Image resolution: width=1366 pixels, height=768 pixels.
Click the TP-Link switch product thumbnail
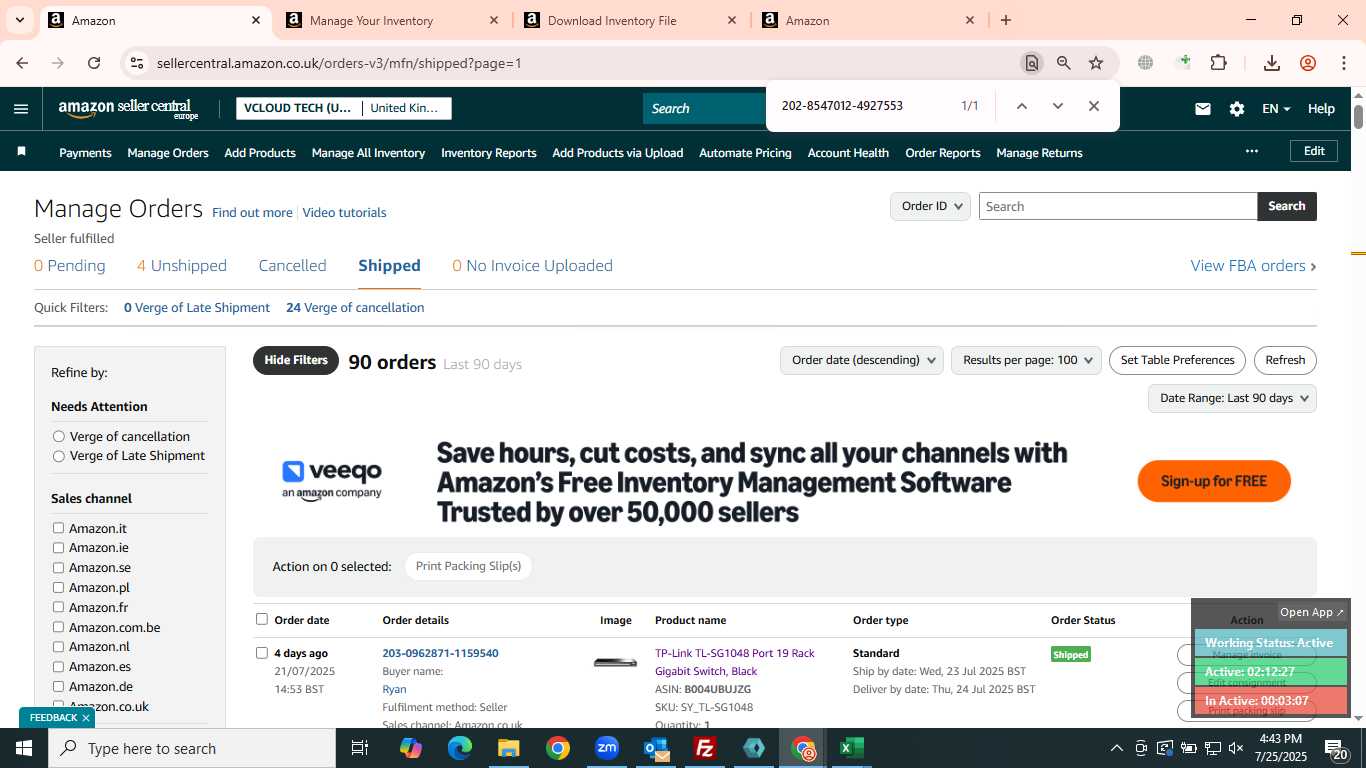coord(615,662)
